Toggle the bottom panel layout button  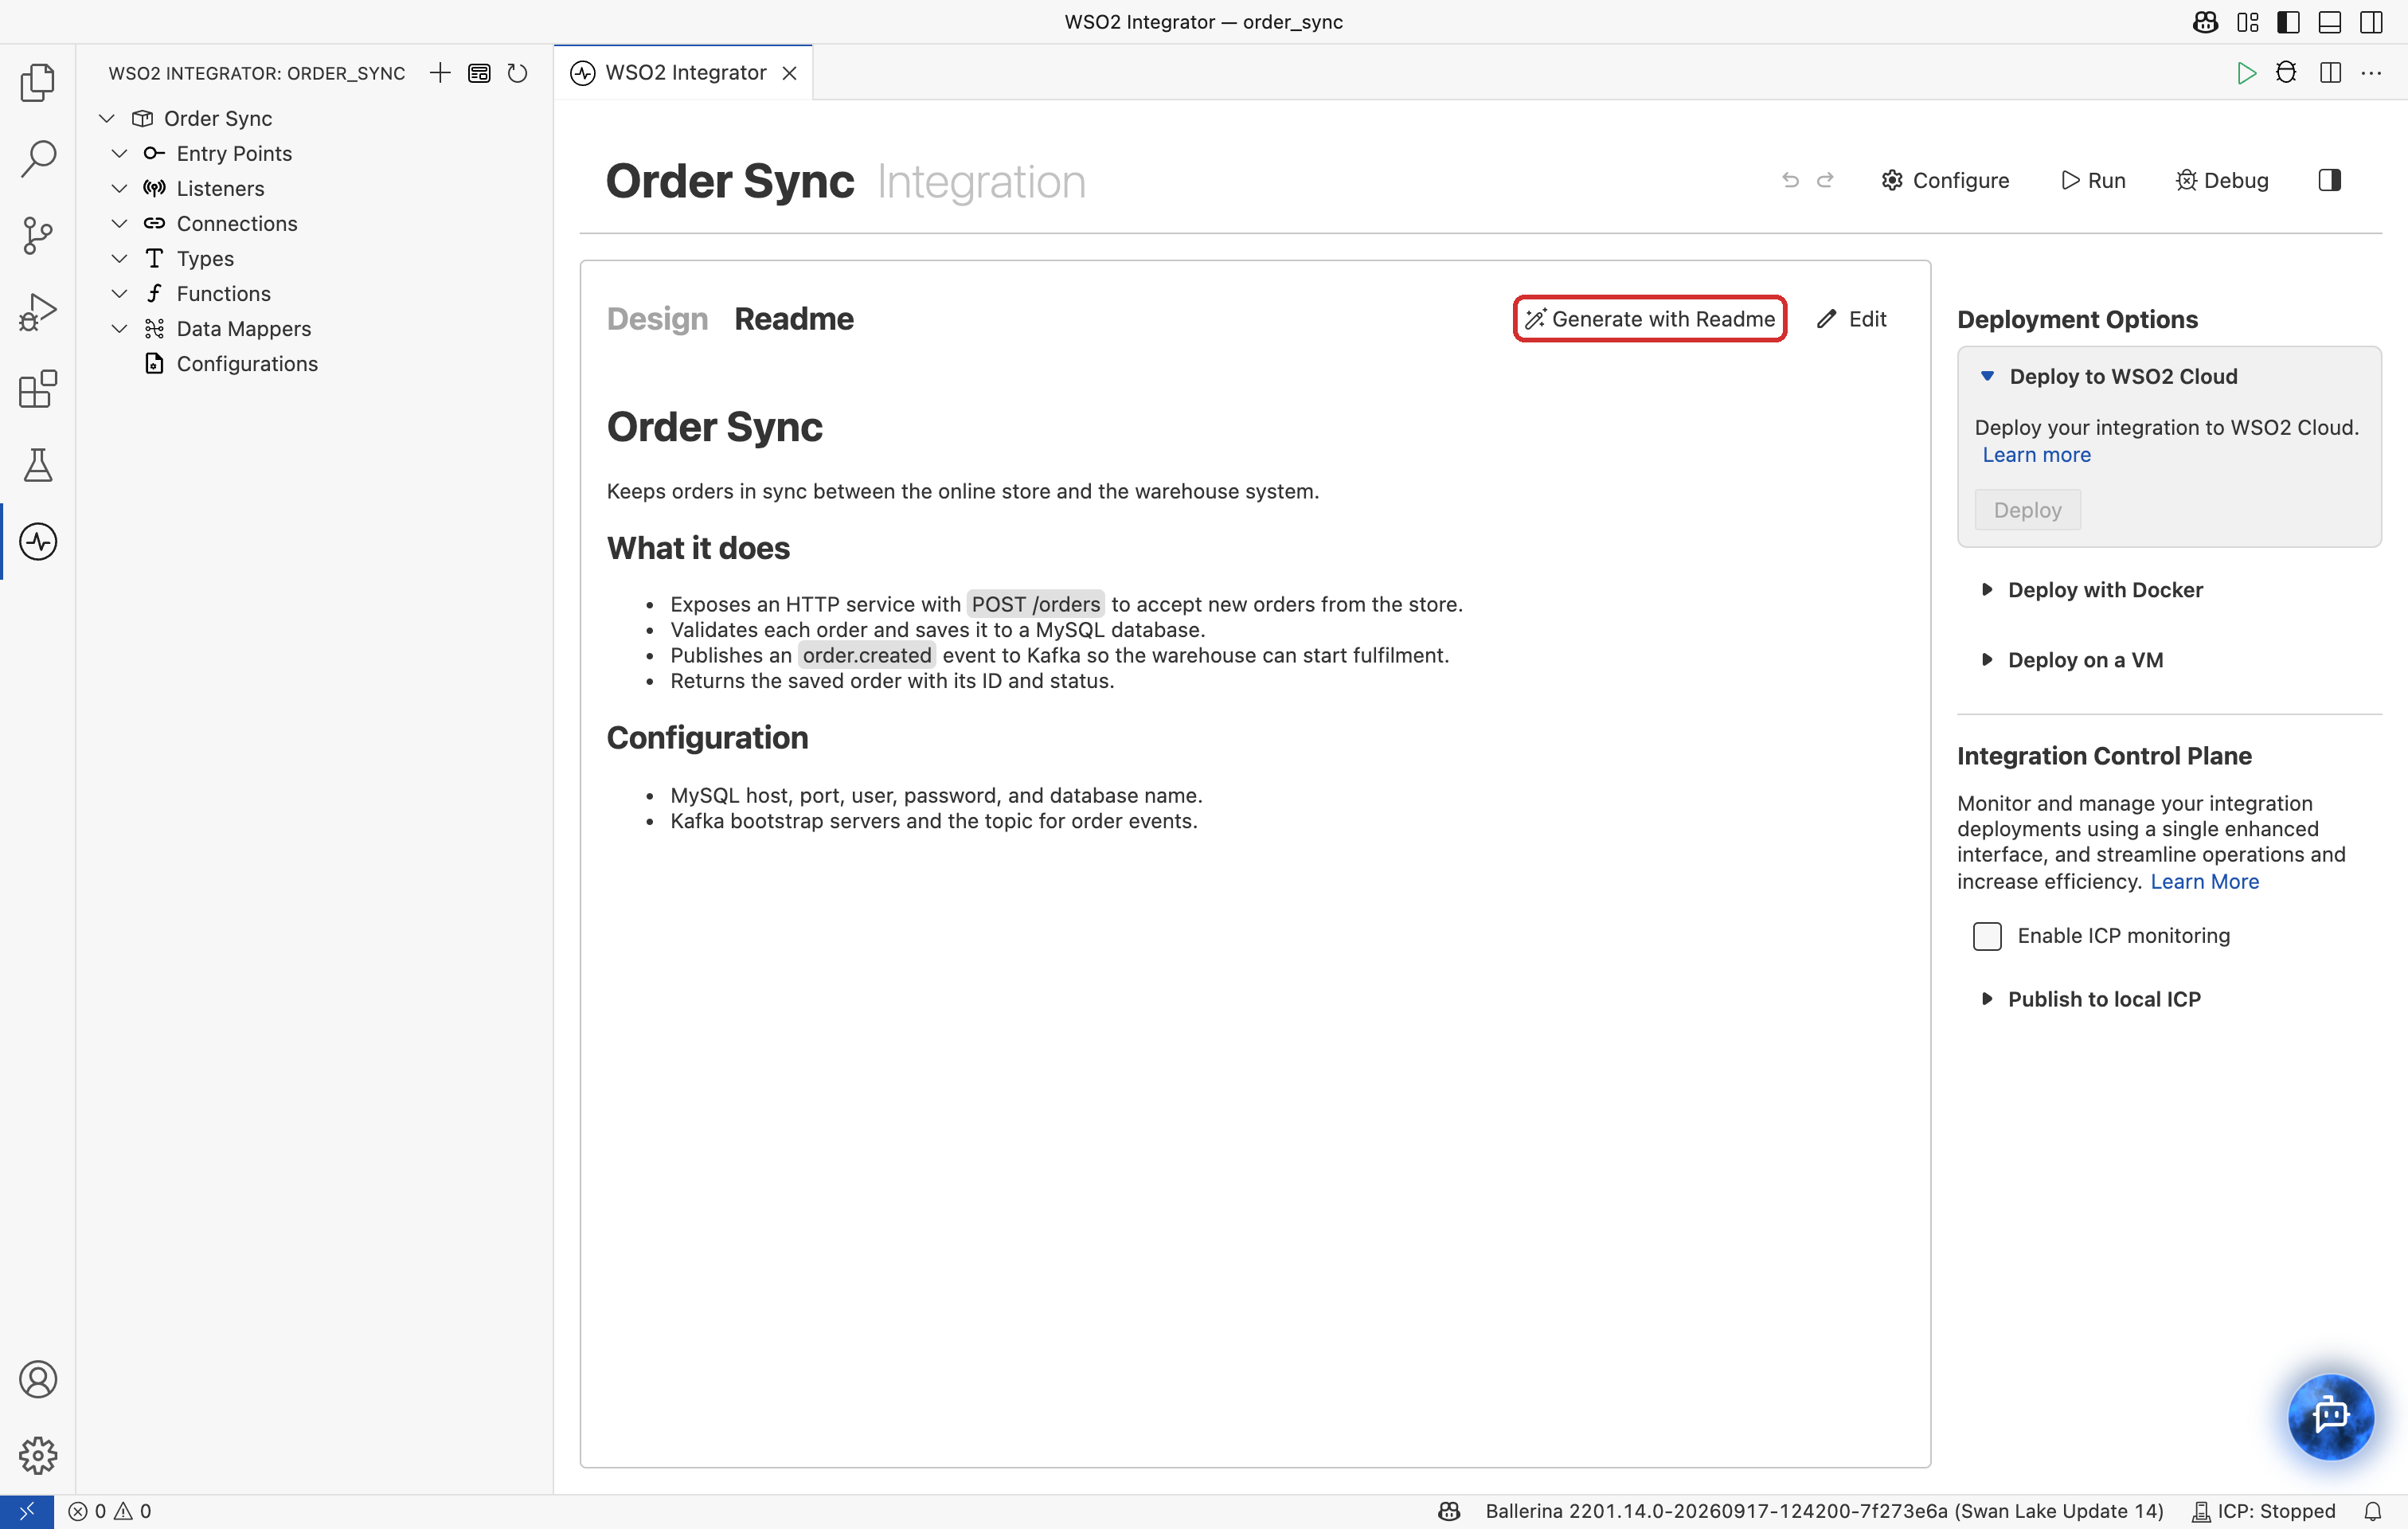2330,22
